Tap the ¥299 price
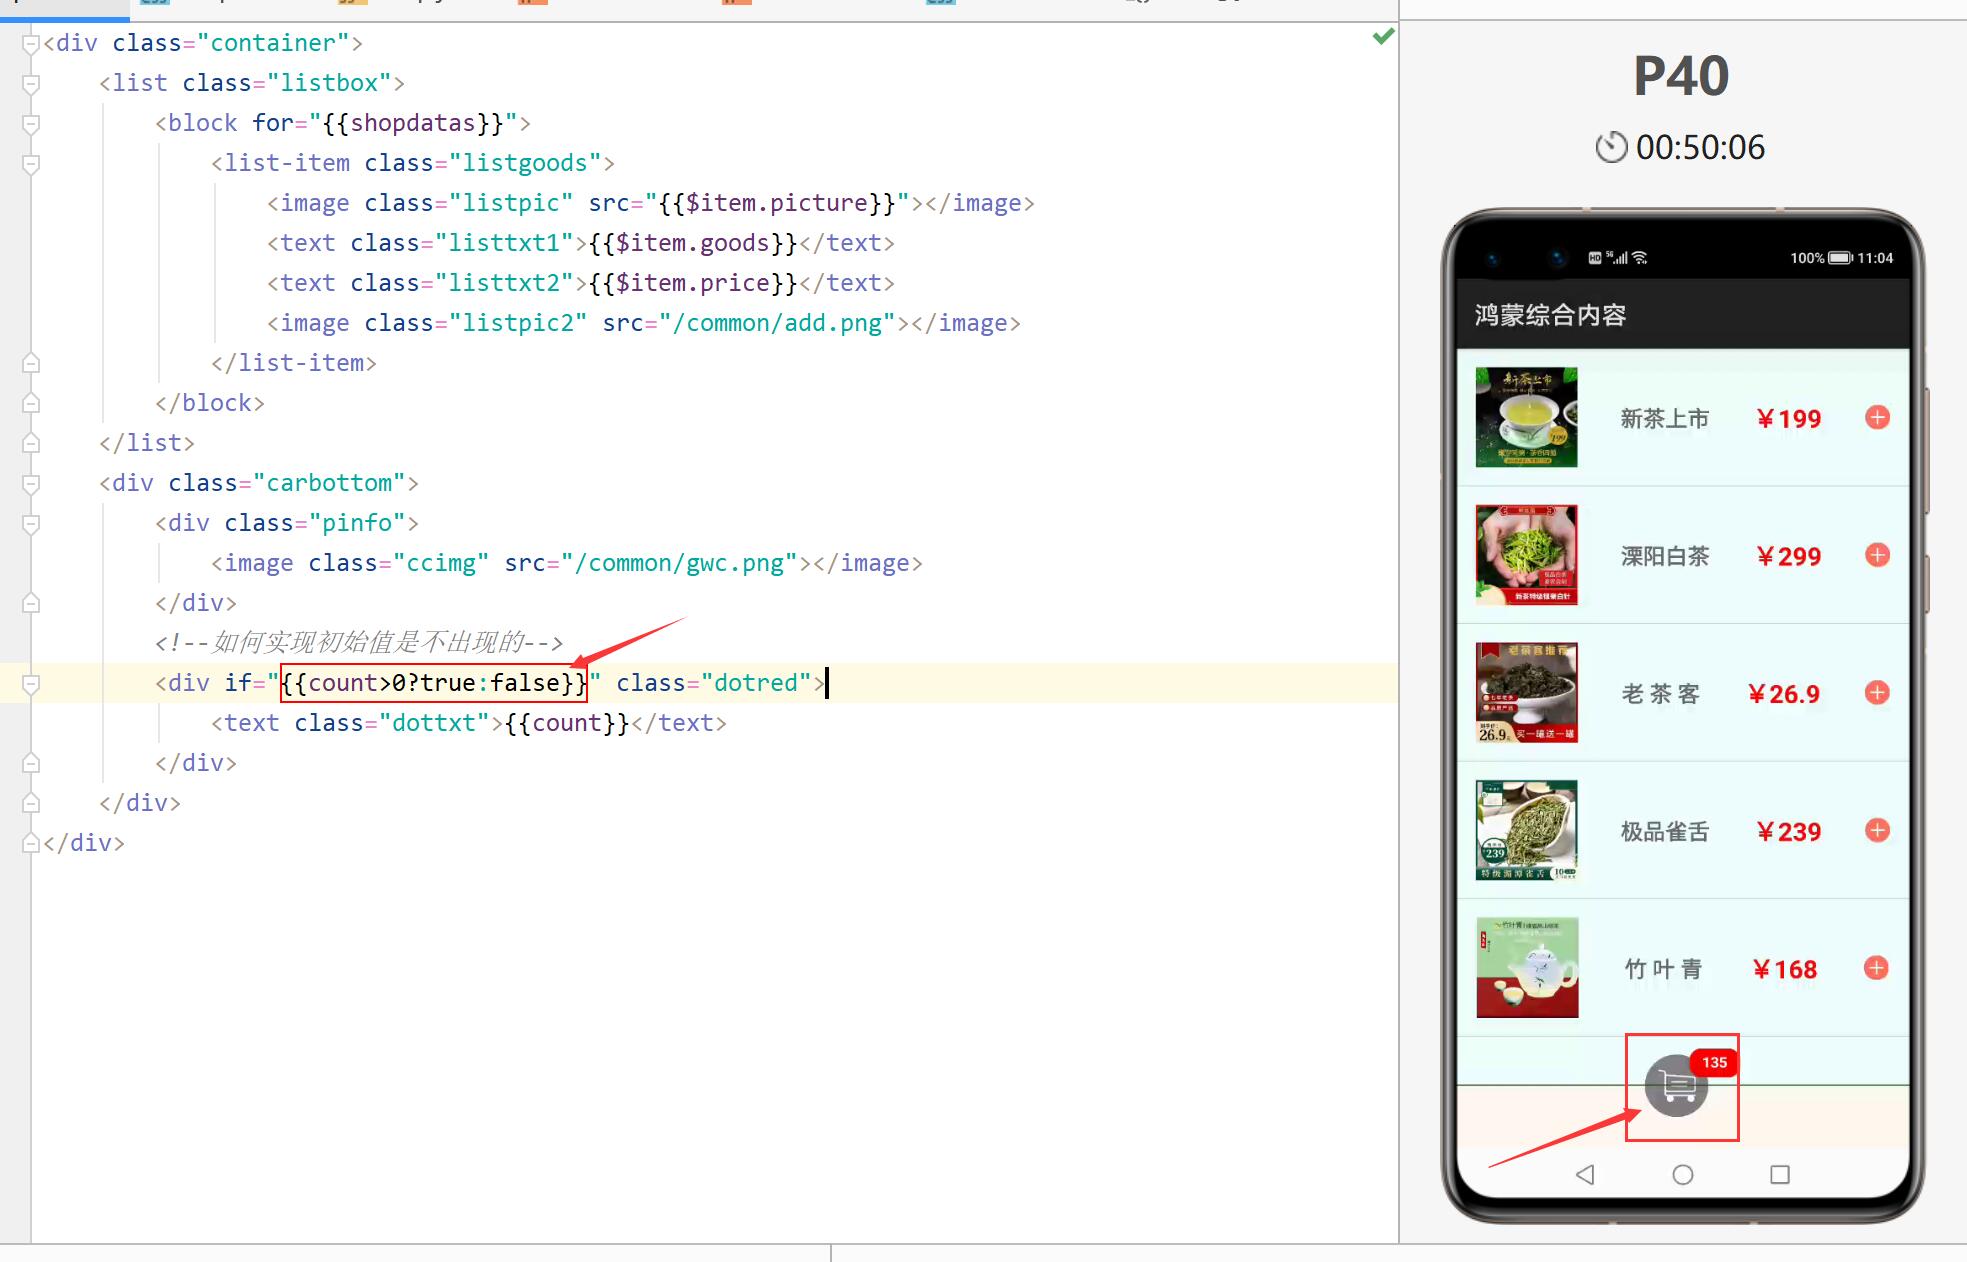The height and width of the screenshot is (1262, 1967). pyautogui.click(x=1789, y=556)
